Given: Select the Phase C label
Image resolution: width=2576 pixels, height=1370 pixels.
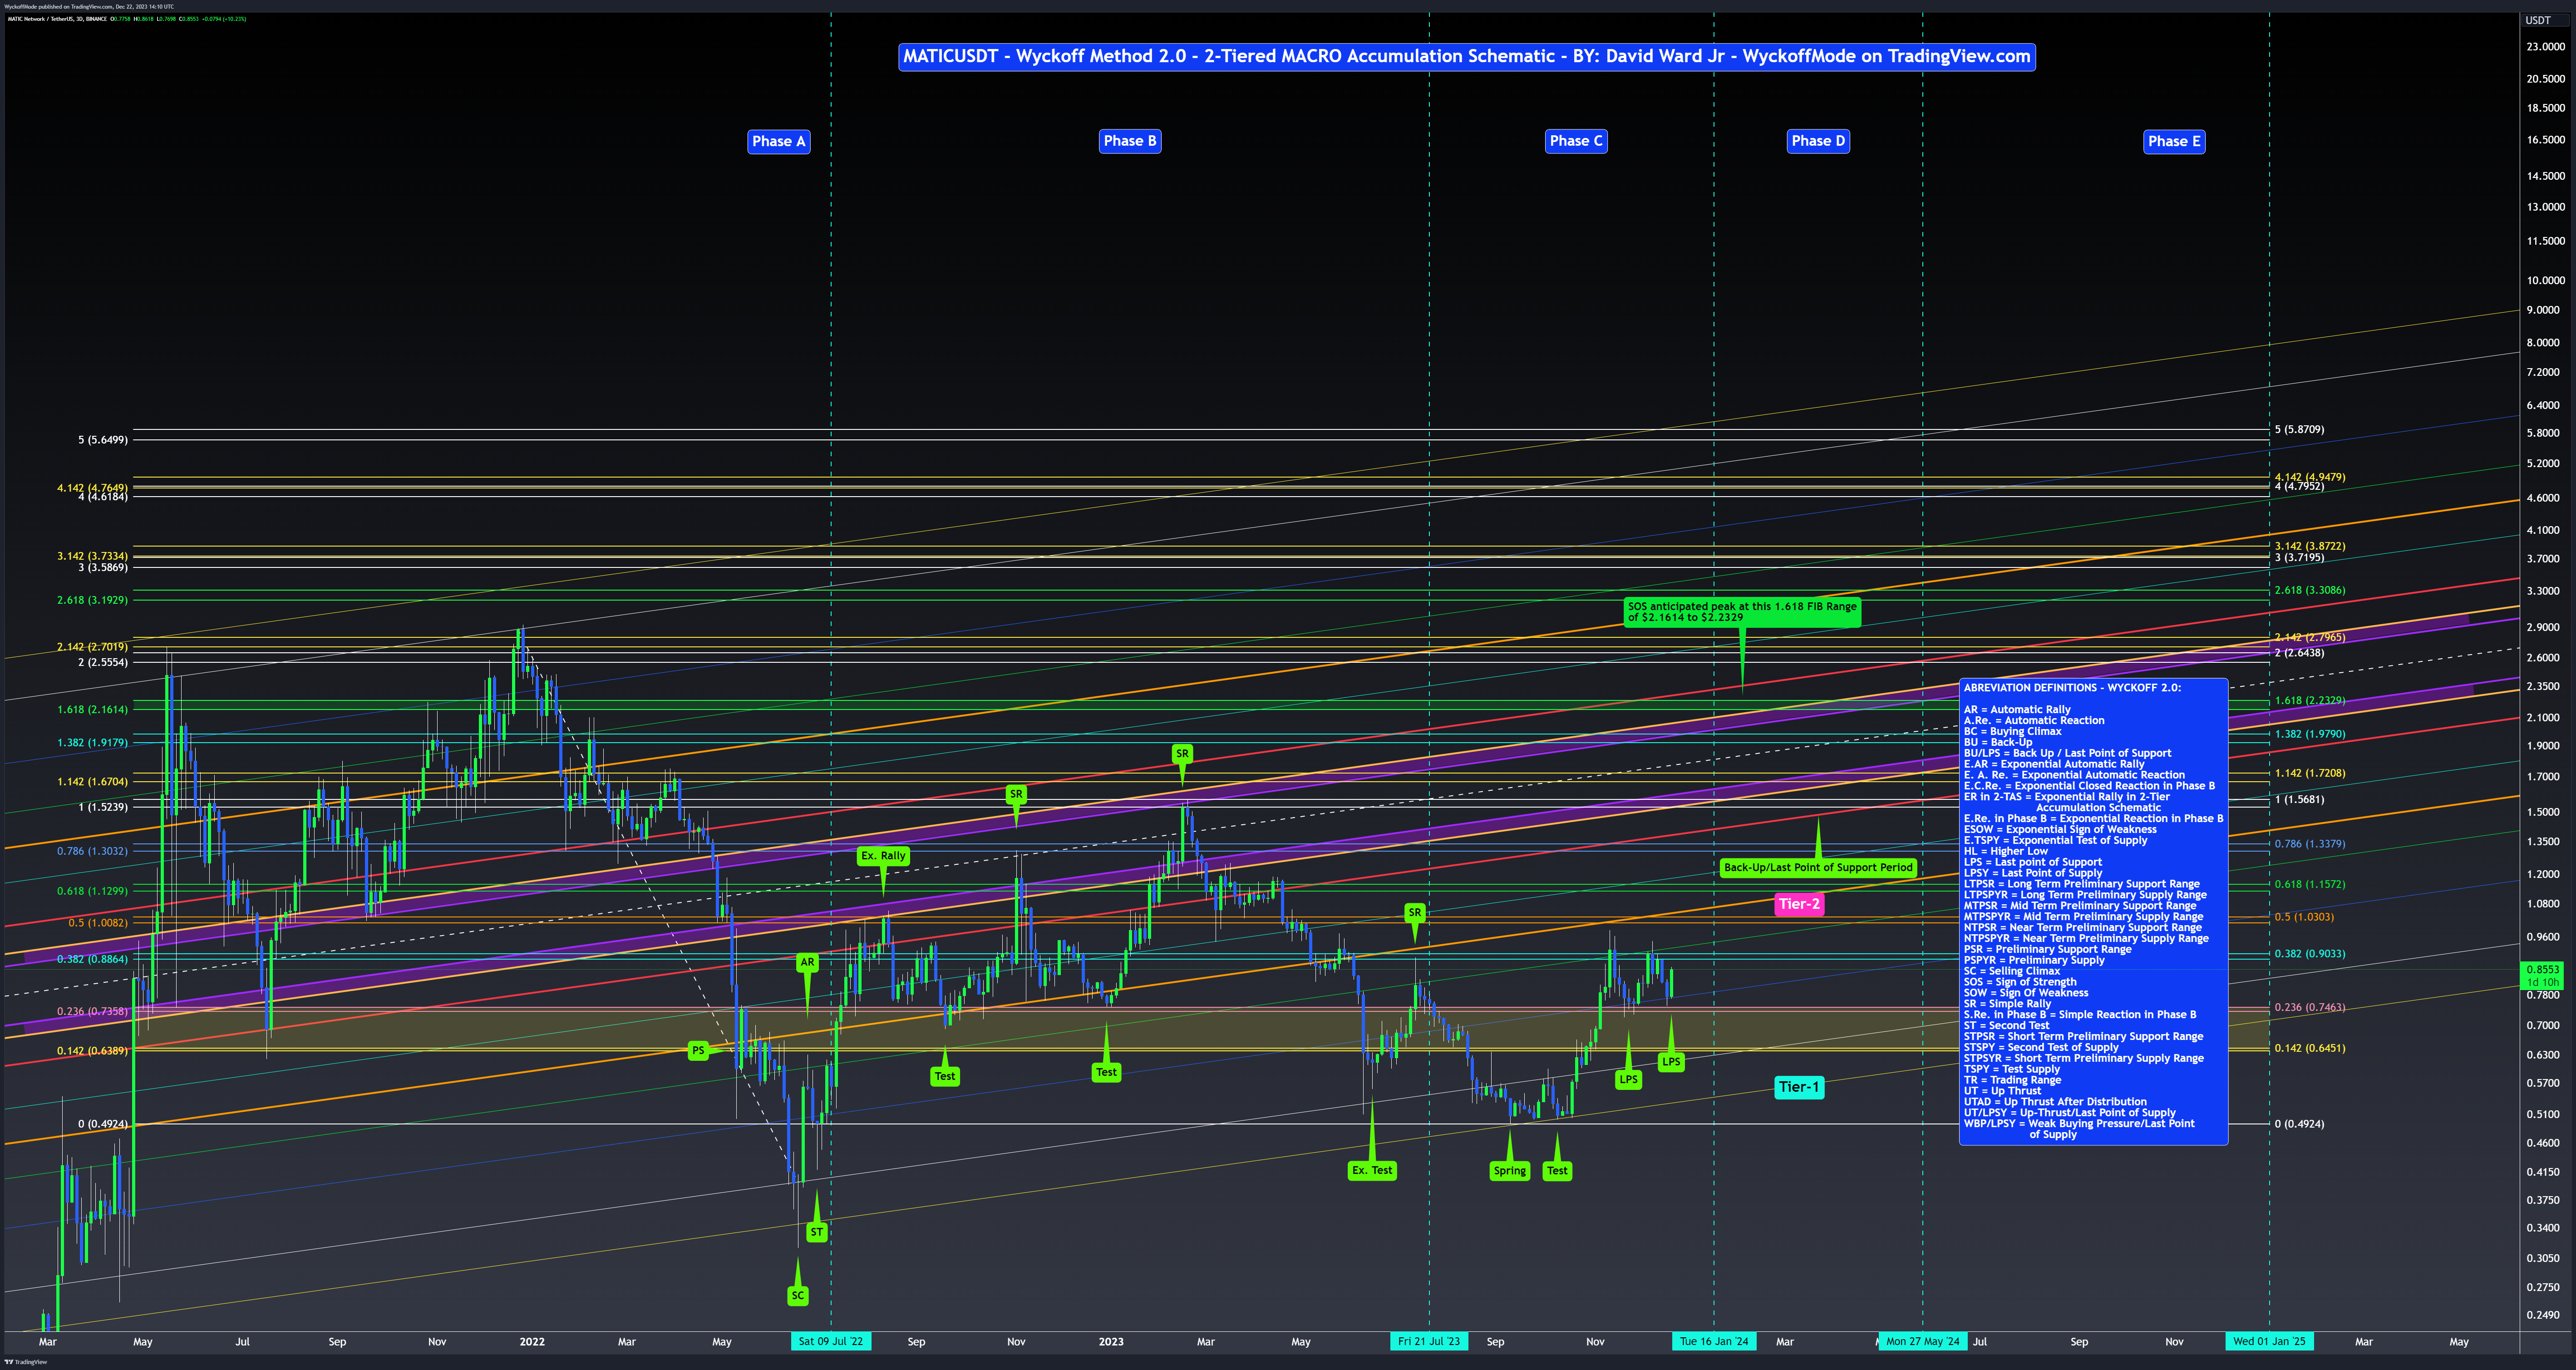Looking at the screenshot, I should (1576, 141).
